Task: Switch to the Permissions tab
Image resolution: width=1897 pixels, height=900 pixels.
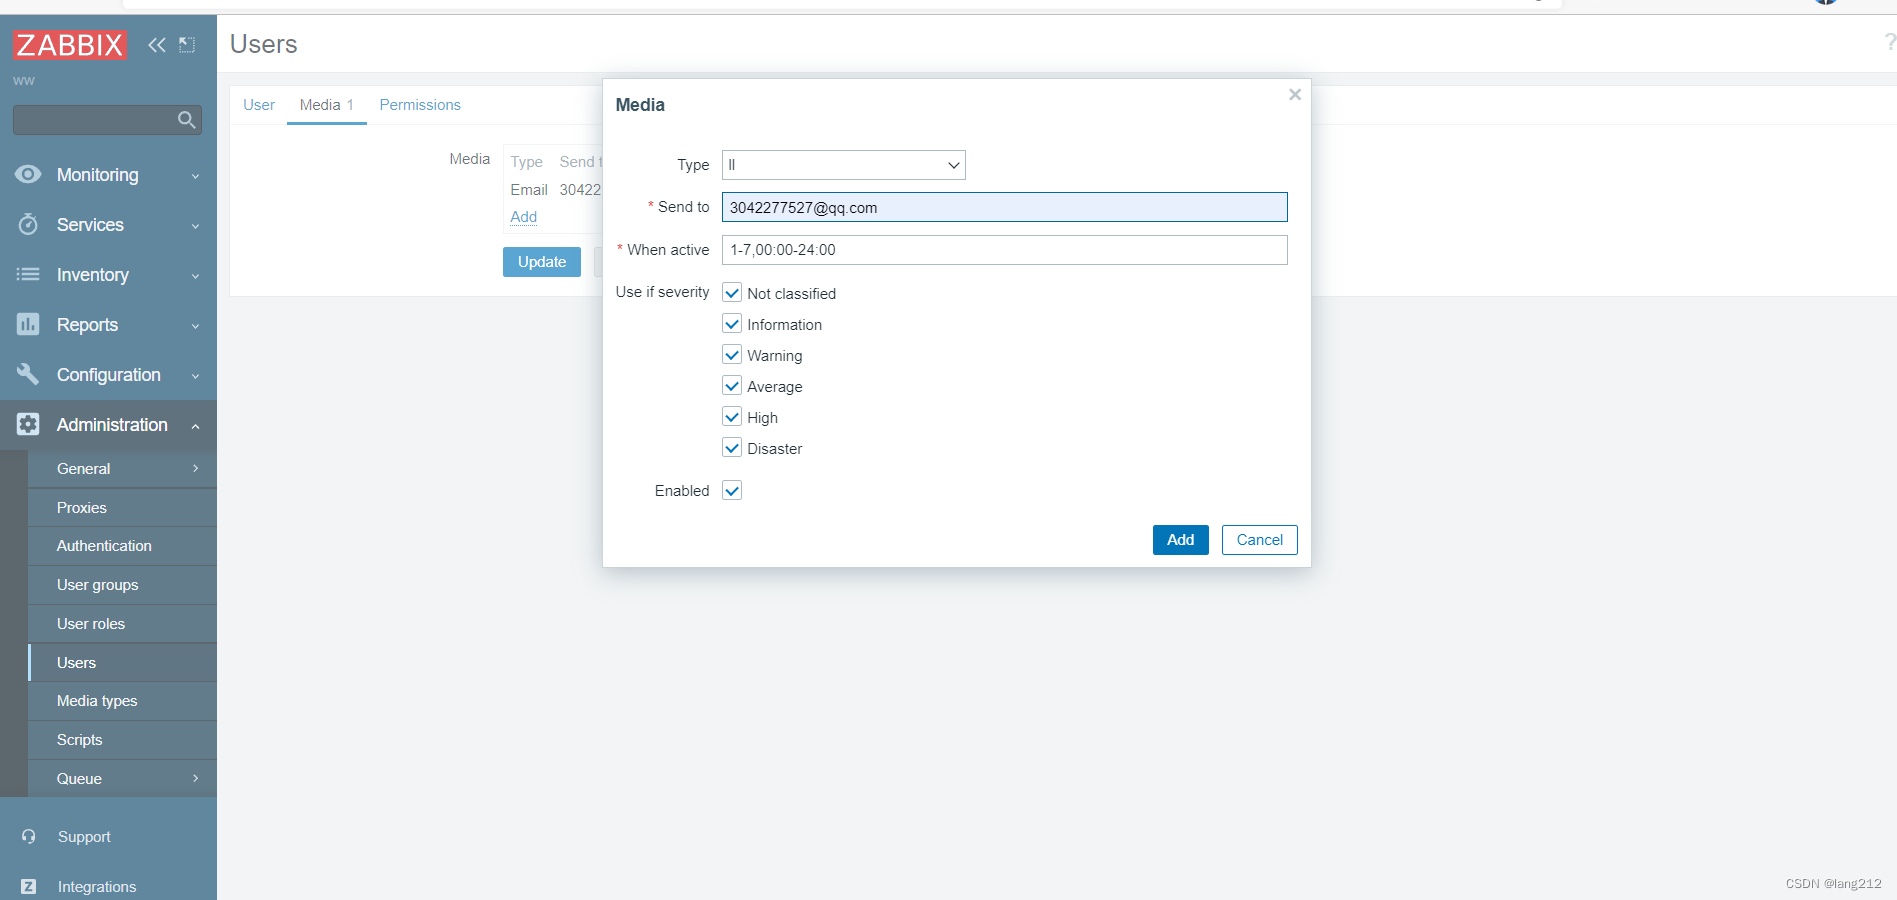Action: pos(420,105)
